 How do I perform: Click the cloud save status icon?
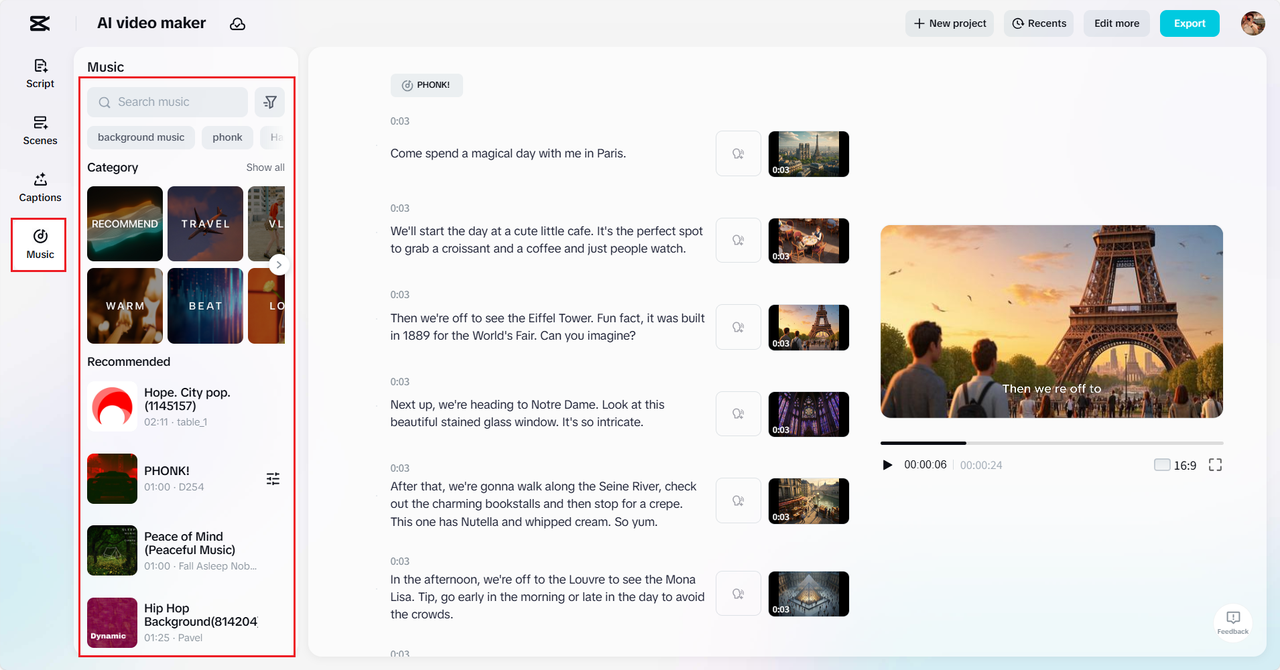click(238, 23)
